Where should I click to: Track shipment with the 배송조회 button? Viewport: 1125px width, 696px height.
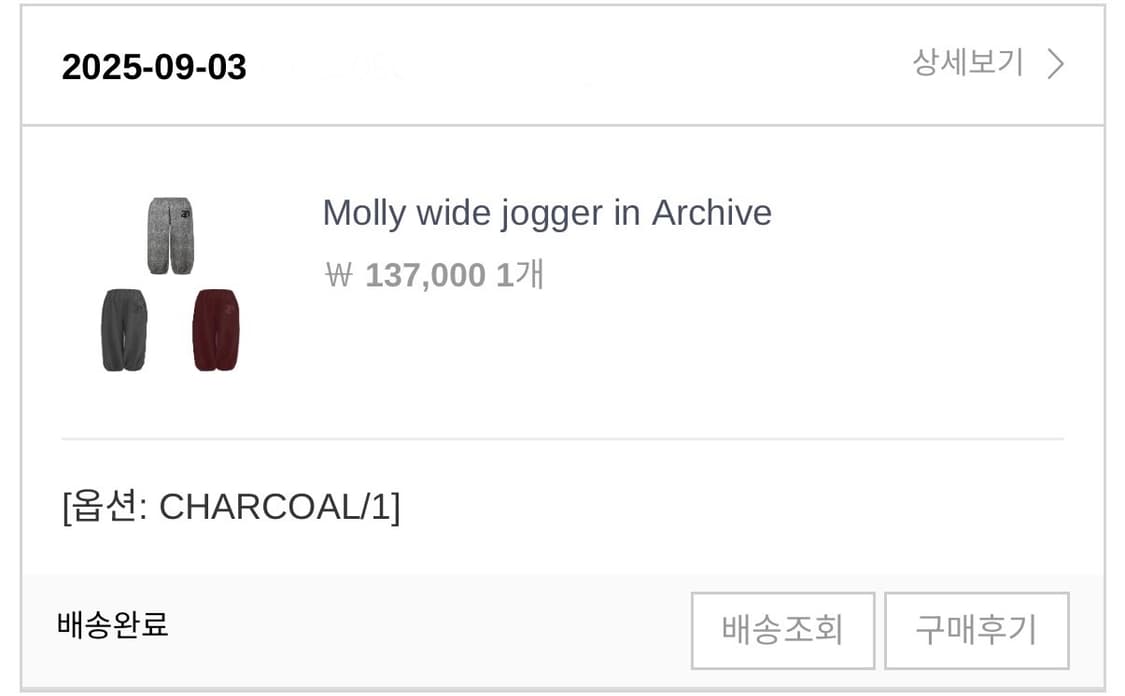point(783,630)
